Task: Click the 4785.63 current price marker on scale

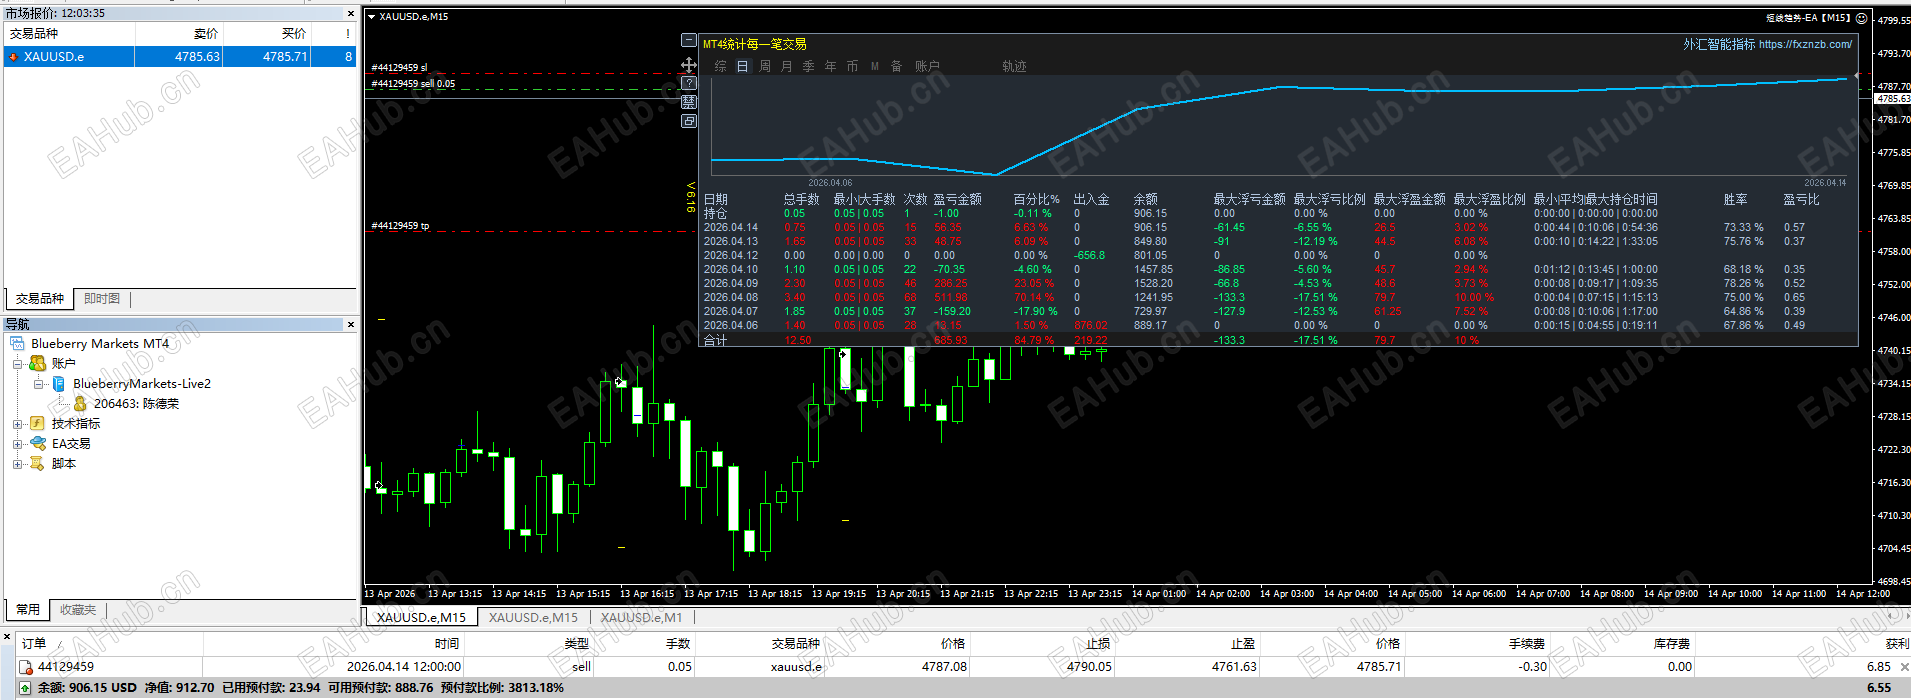Action: click(1892, 98)
